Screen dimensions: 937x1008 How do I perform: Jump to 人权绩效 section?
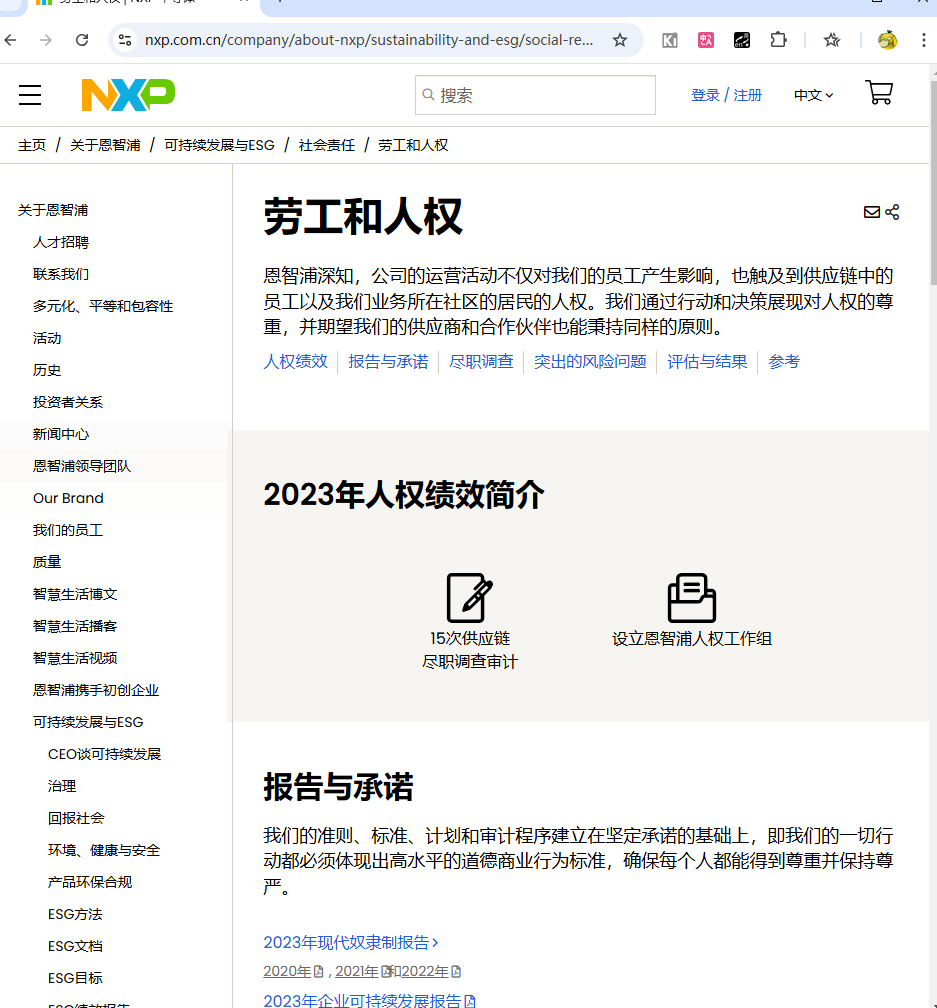[296, 361]
